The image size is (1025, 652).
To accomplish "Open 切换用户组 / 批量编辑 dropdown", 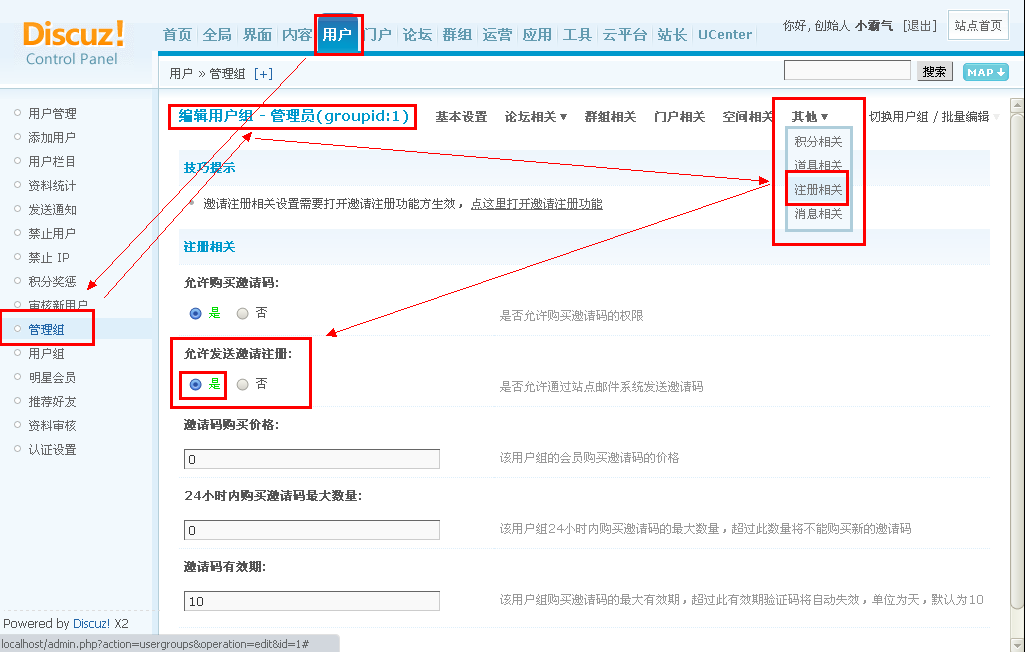I will click(934, 116).
